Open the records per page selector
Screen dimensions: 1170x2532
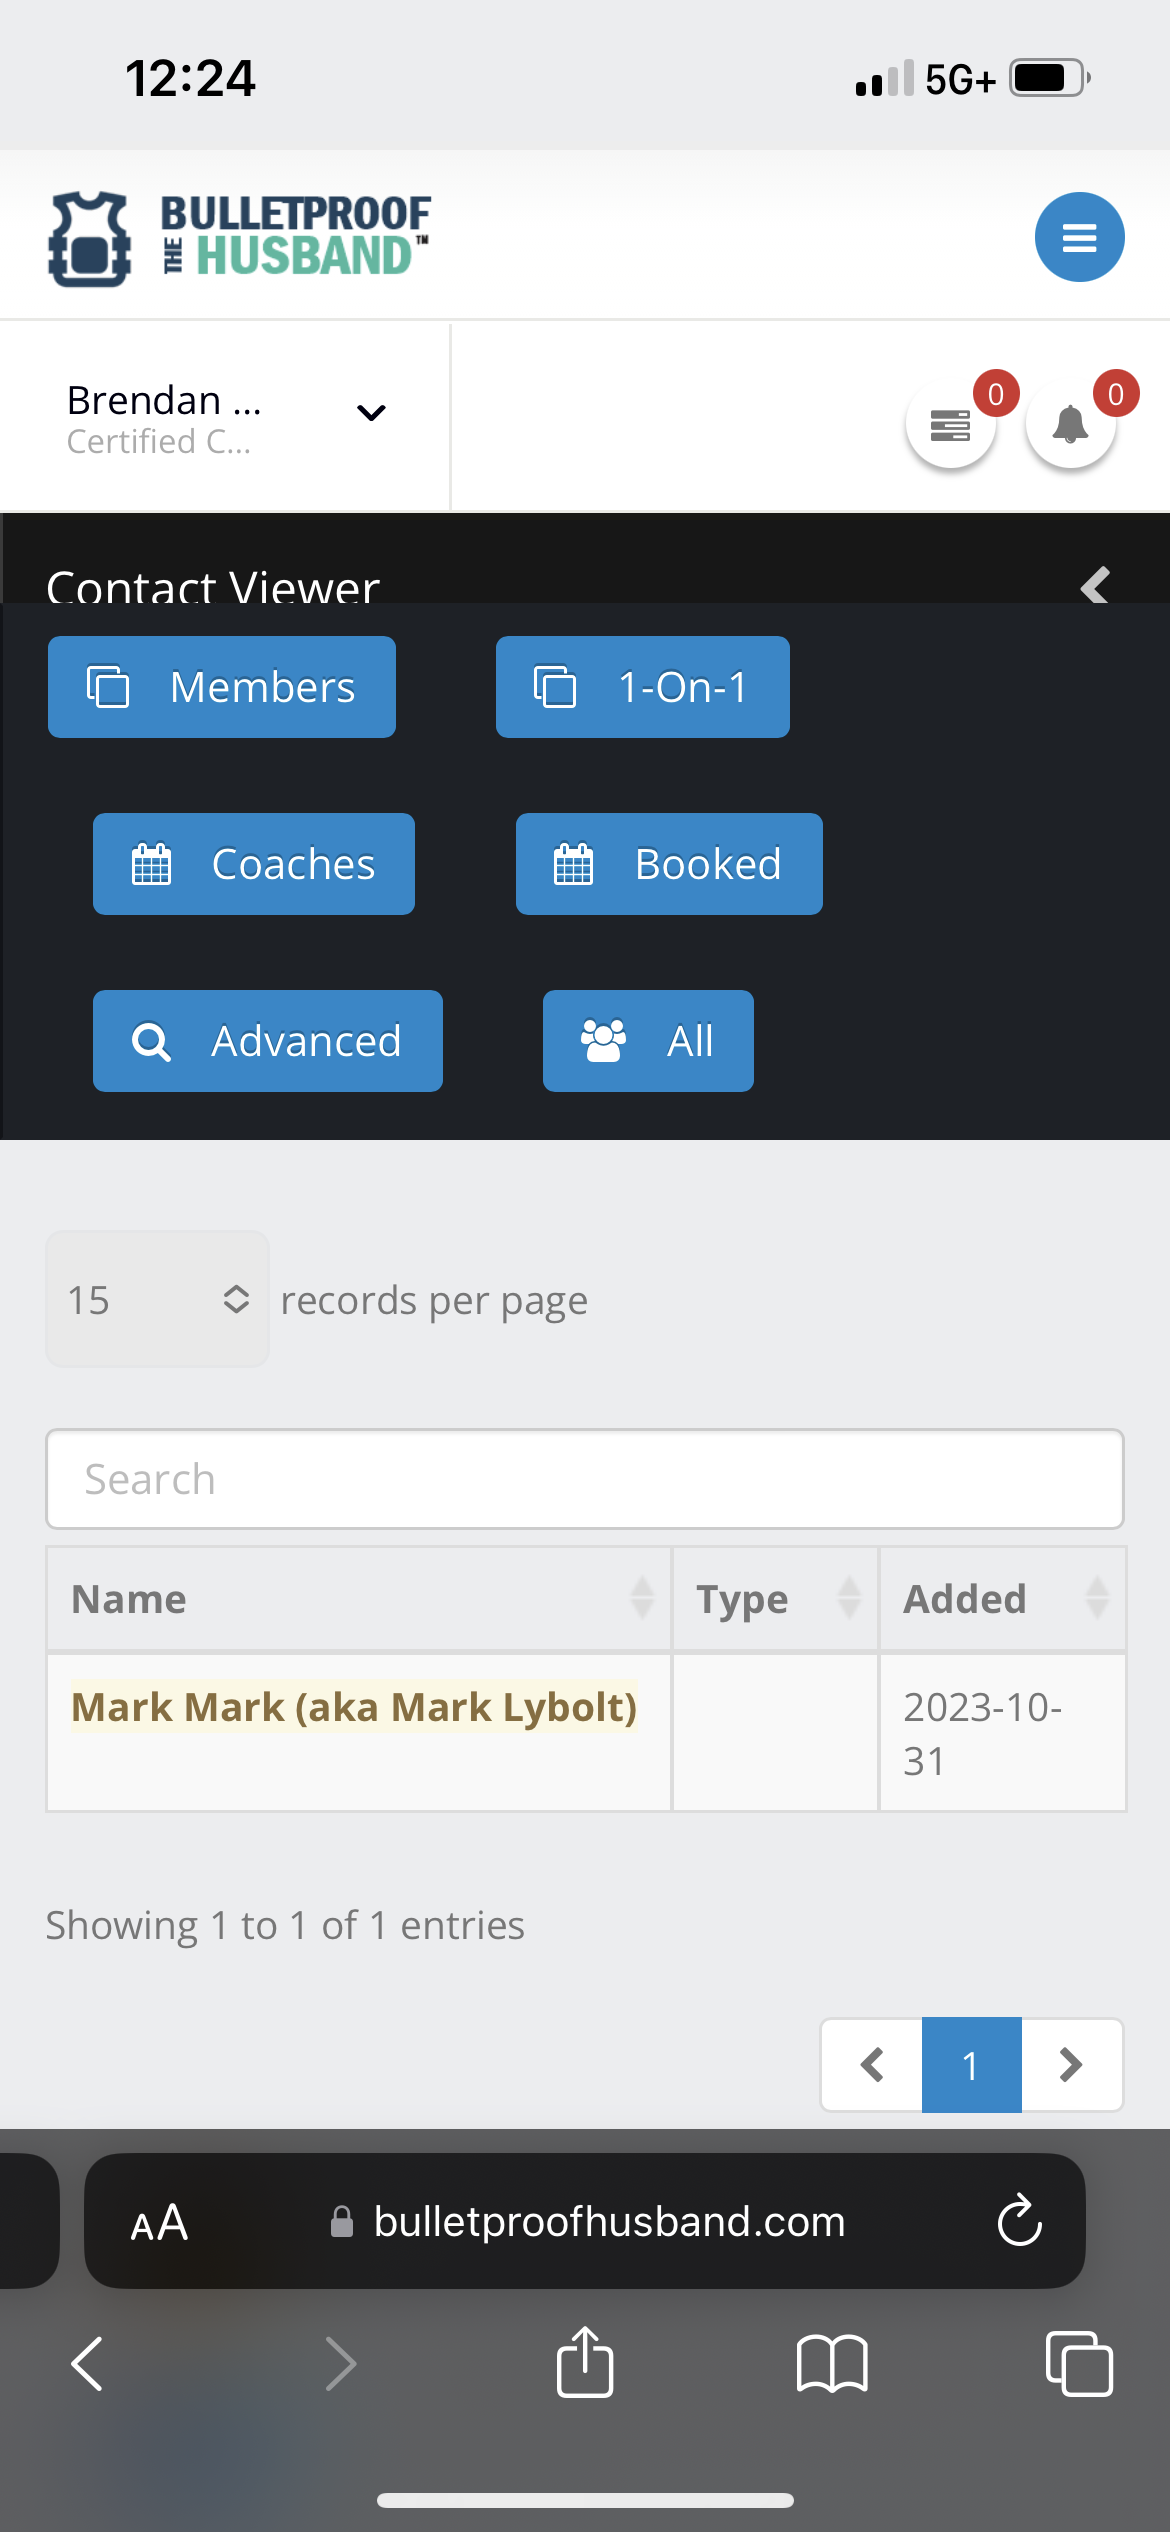tap(157, 1299)
